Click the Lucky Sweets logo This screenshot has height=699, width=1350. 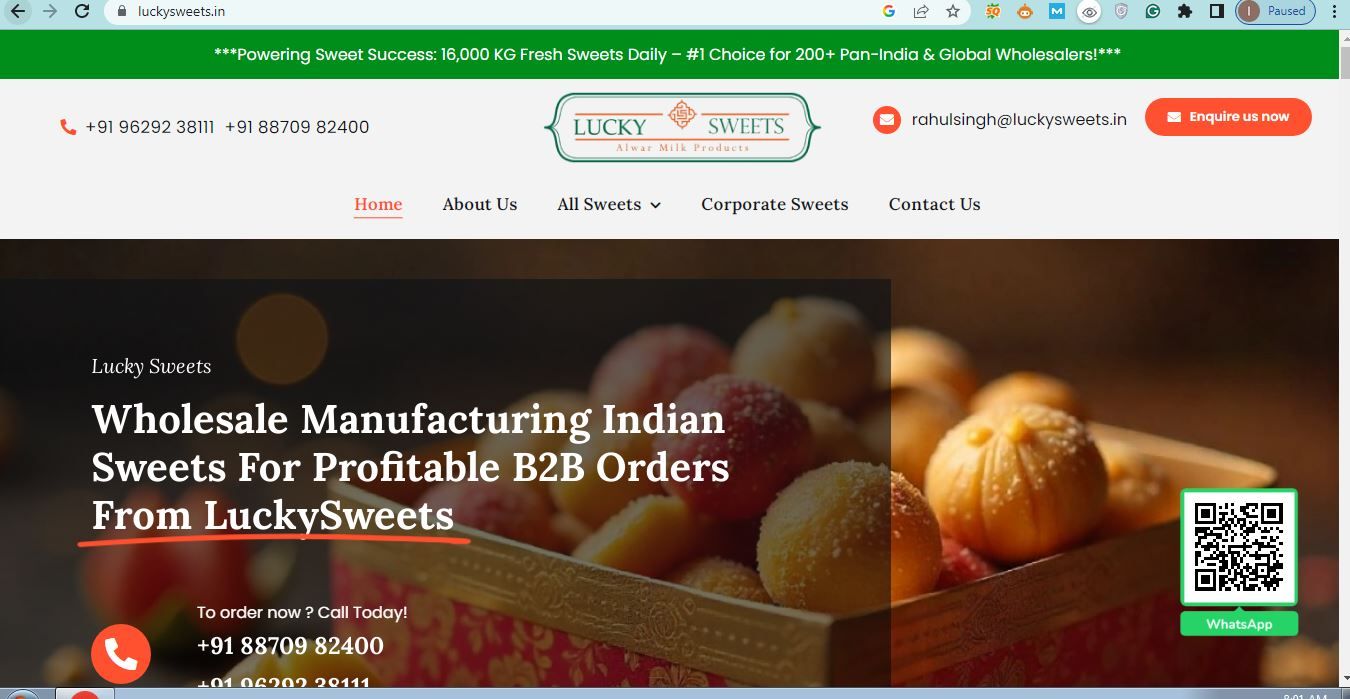[x=682, y=127]
